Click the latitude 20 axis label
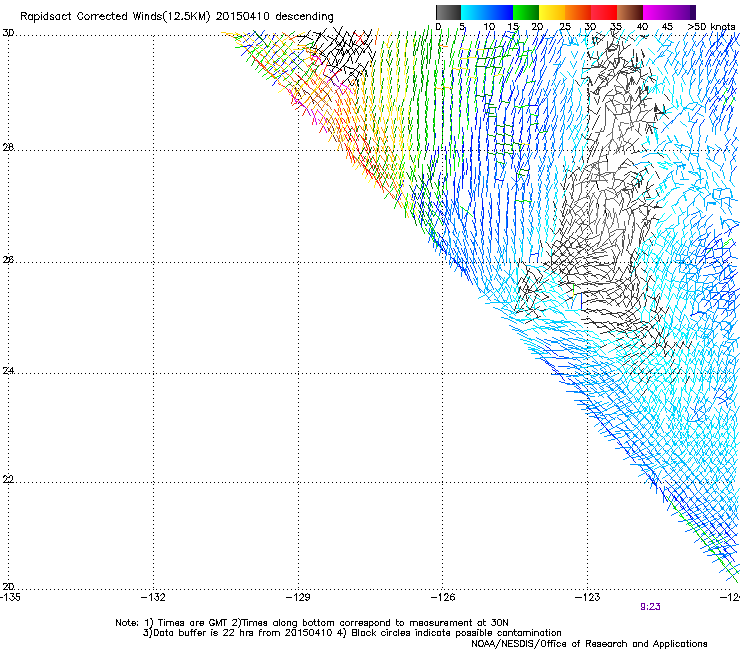This screenshot has height=650, width=740. click(x=8, y=587)
